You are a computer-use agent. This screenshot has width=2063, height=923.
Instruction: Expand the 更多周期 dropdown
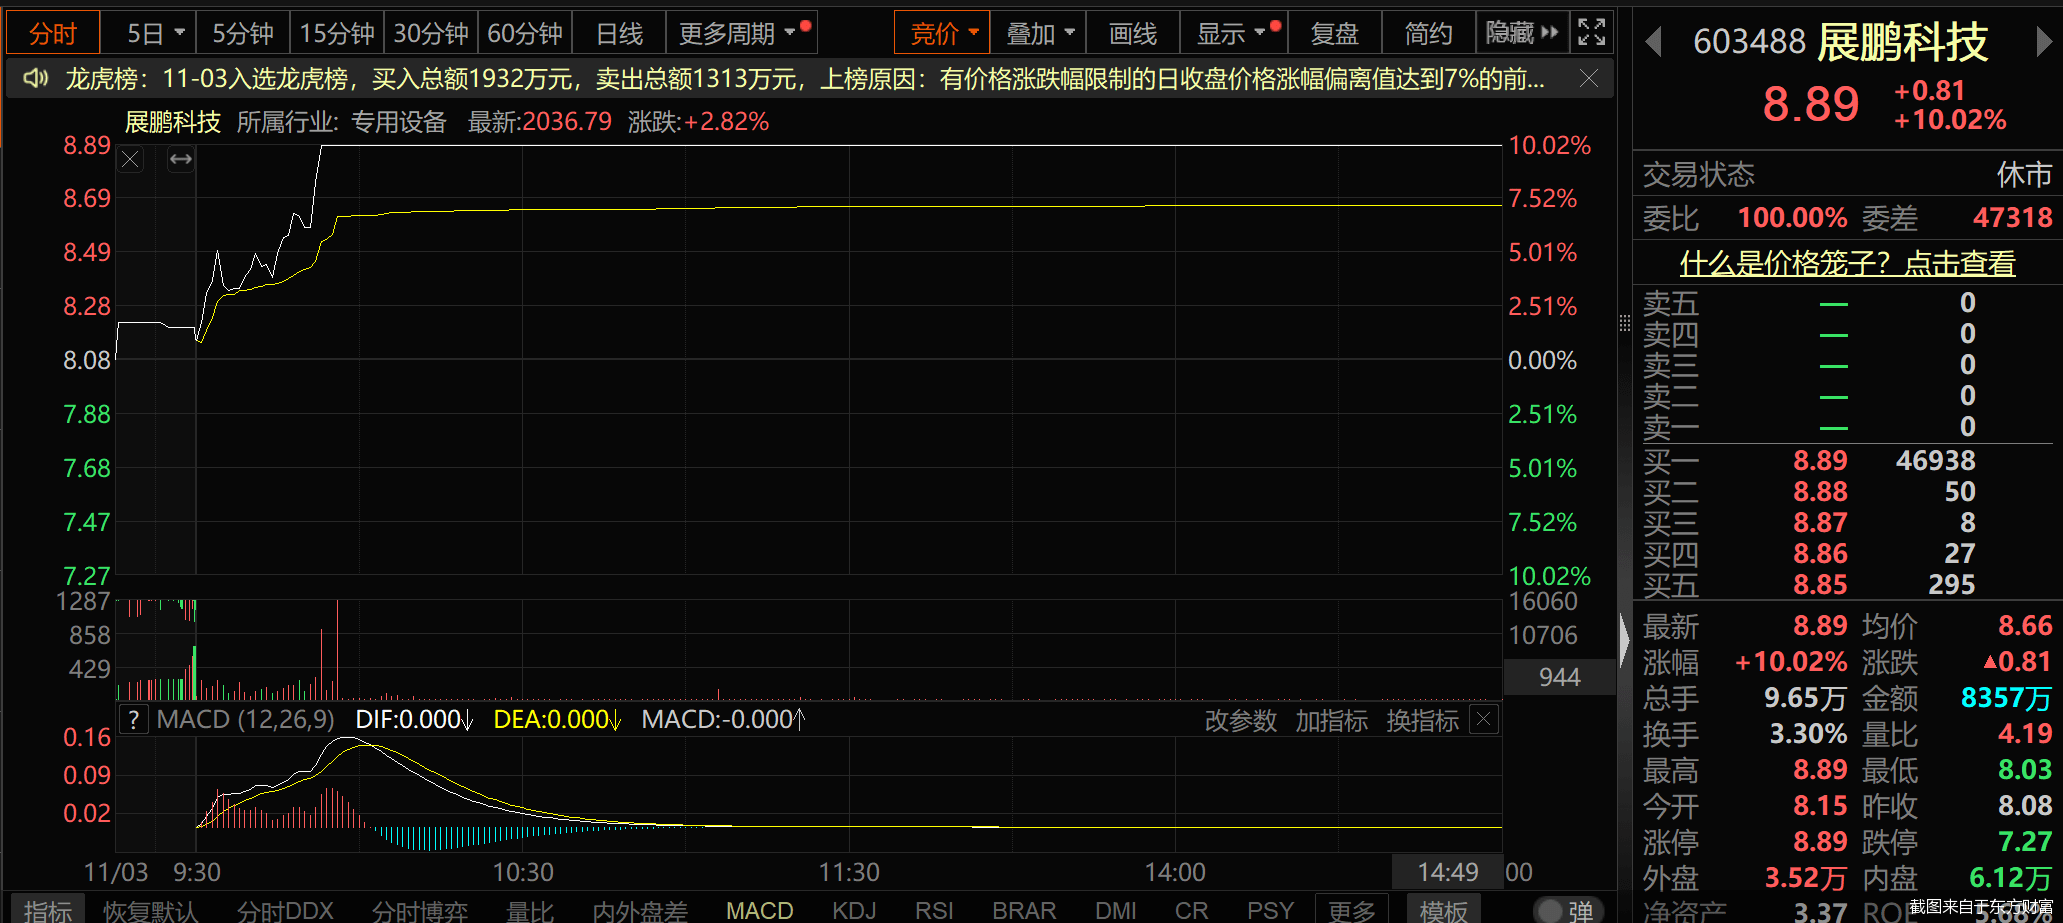click(741, 34)
